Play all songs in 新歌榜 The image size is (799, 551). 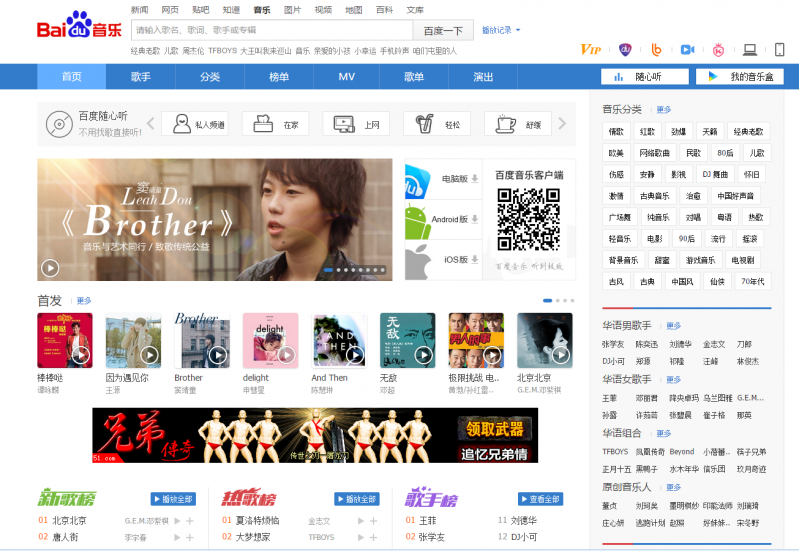point(173,499)
